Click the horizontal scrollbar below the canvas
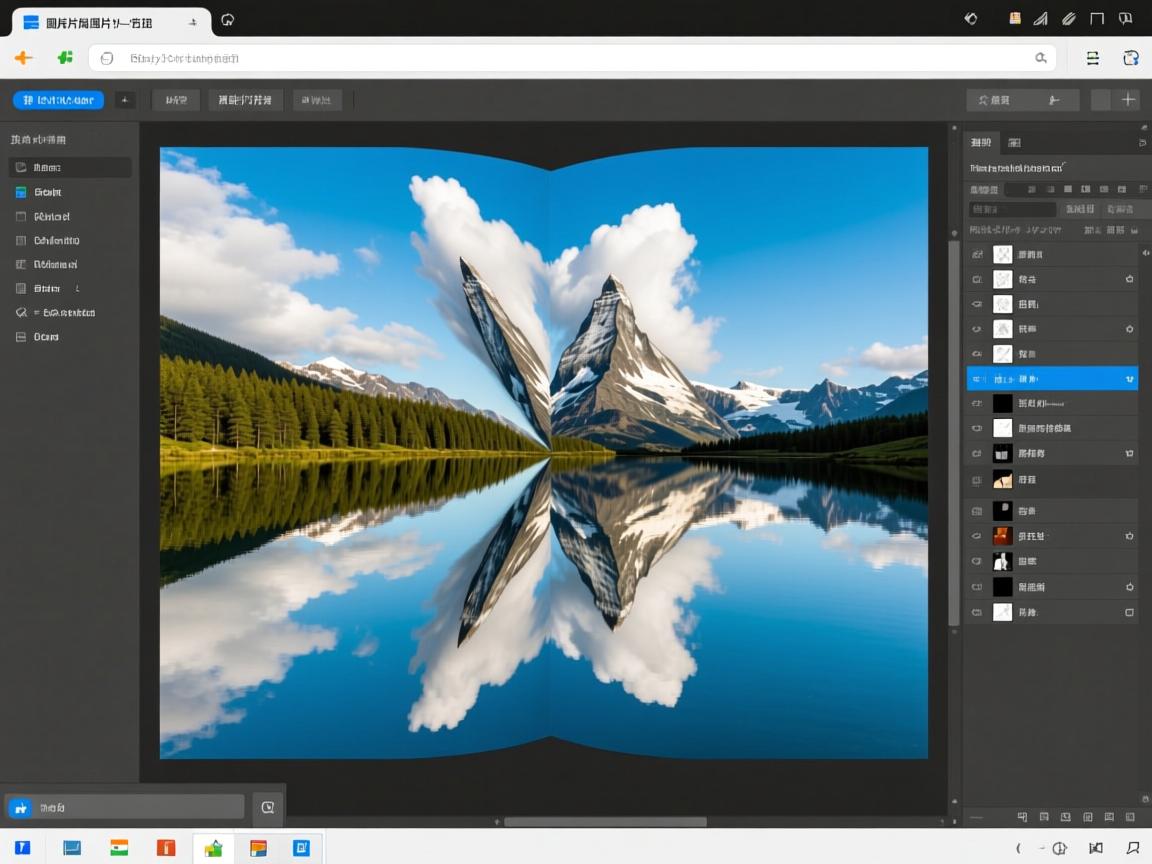Viewport: 1152px width, 864px height. (x=605, y=822)
